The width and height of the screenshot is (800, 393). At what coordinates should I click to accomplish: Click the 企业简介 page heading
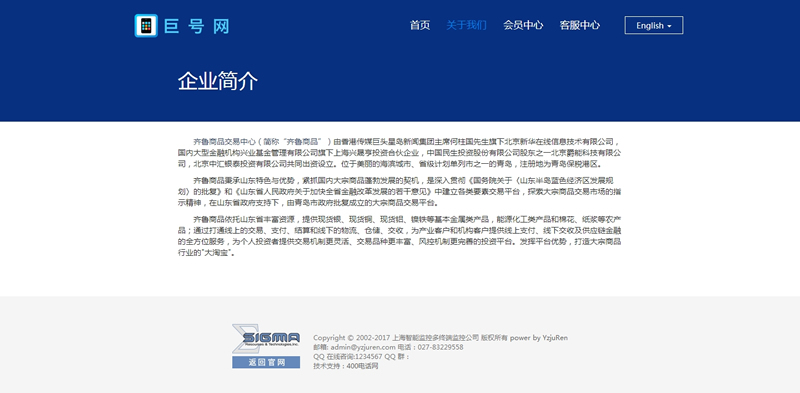click(x=218, y=81)
